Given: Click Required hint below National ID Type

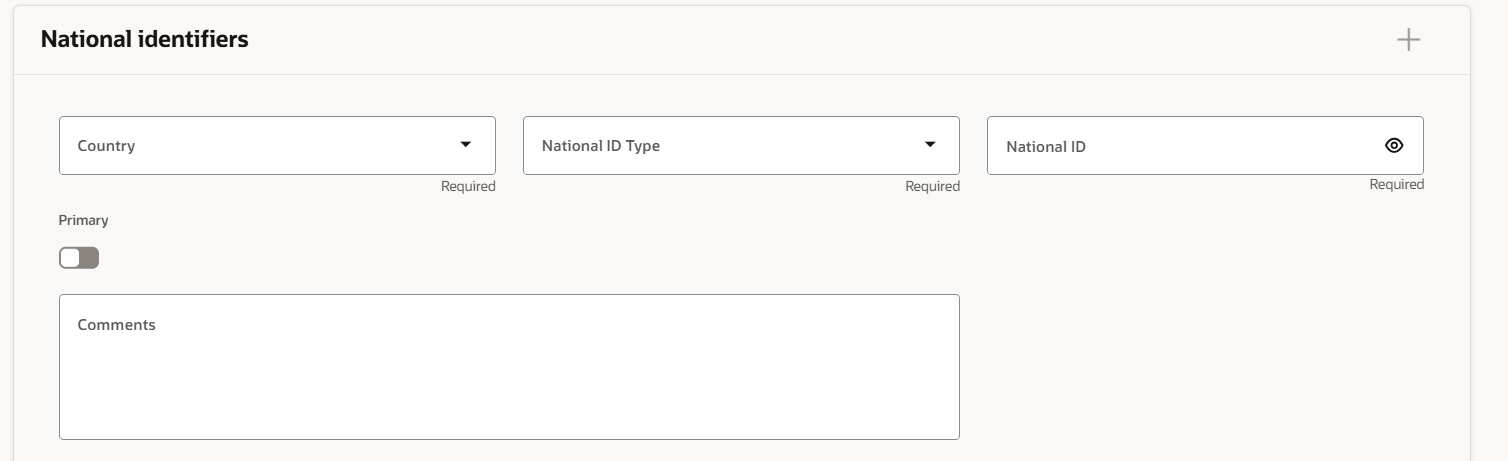Looking at the screenshot, I should click(932, 186).
